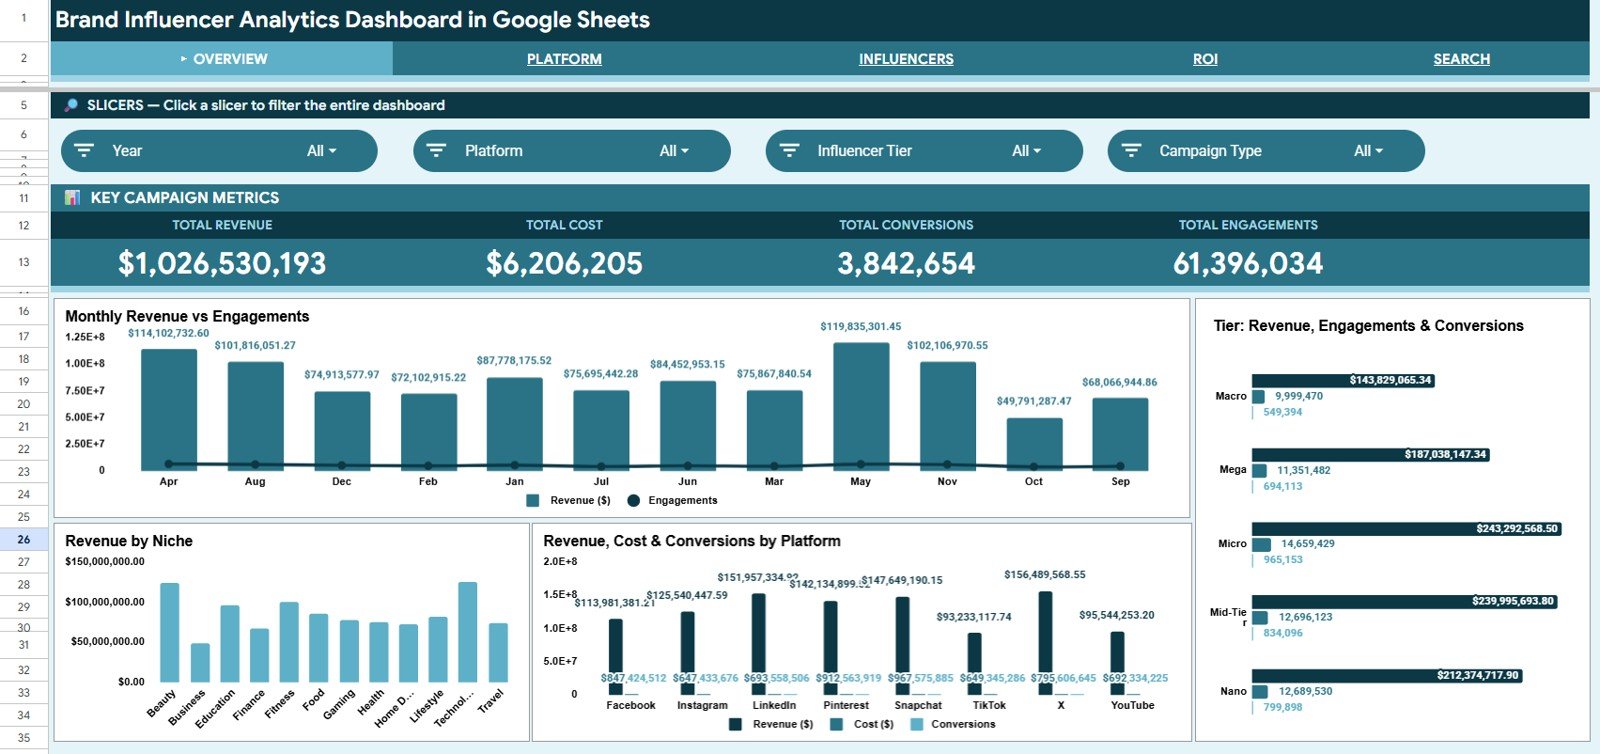The width and height of the screenshot is (1600, 754).
Task: Click the May revenue bar
Action: coord(861,406)
